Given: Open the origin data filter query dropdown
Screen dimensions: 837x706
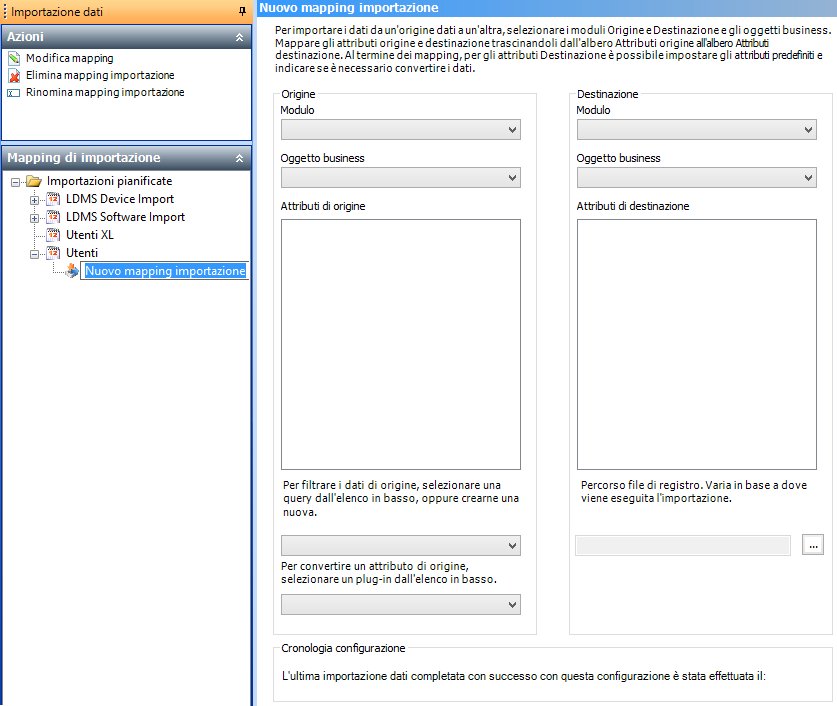Looking at the screenshot, I should [x=400, y=545].
